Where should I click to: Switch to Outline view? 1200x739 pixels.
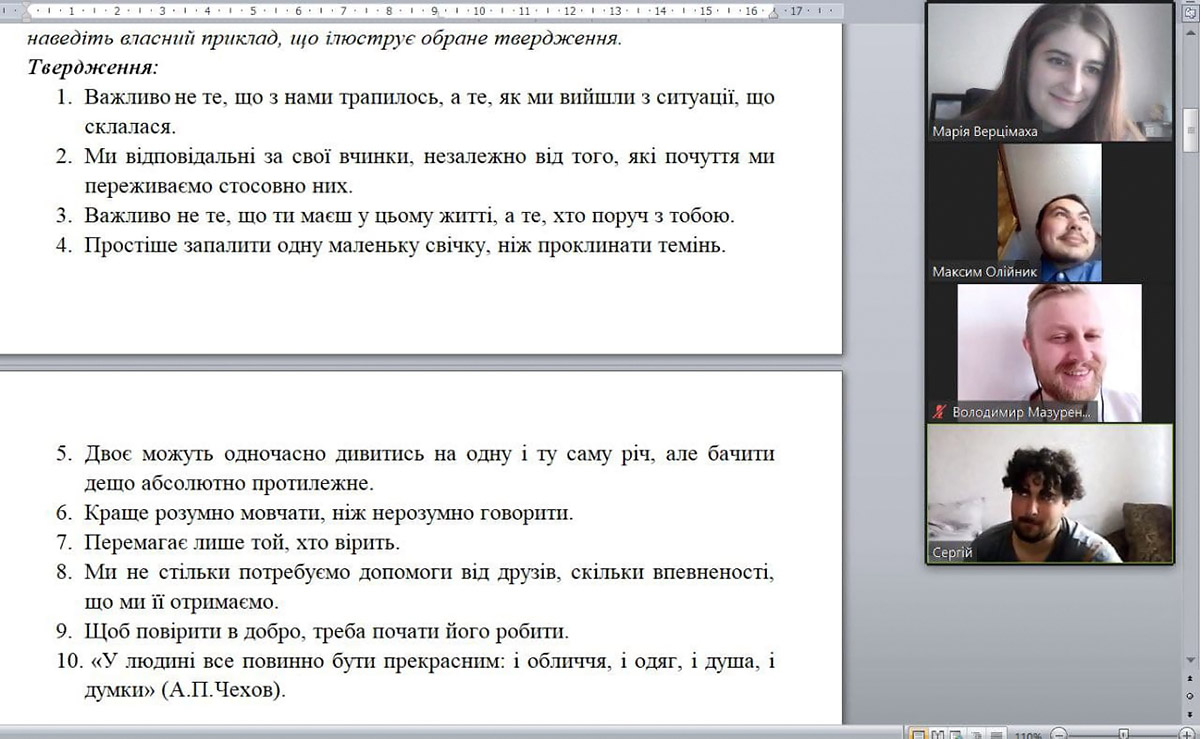pyautogui.click(x=975, y=733)
